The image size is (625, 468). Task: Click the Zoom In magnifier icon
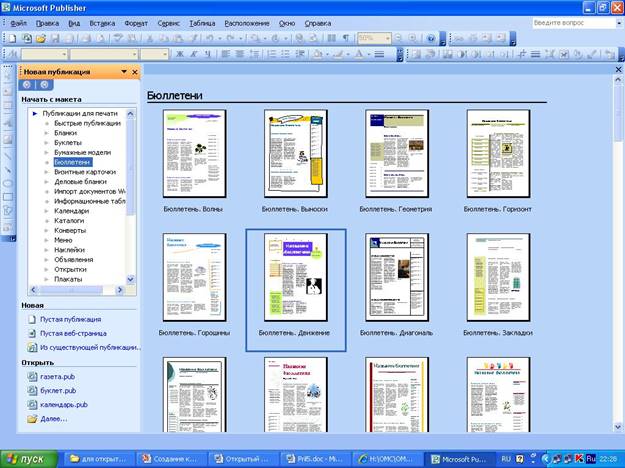[412, 38]
